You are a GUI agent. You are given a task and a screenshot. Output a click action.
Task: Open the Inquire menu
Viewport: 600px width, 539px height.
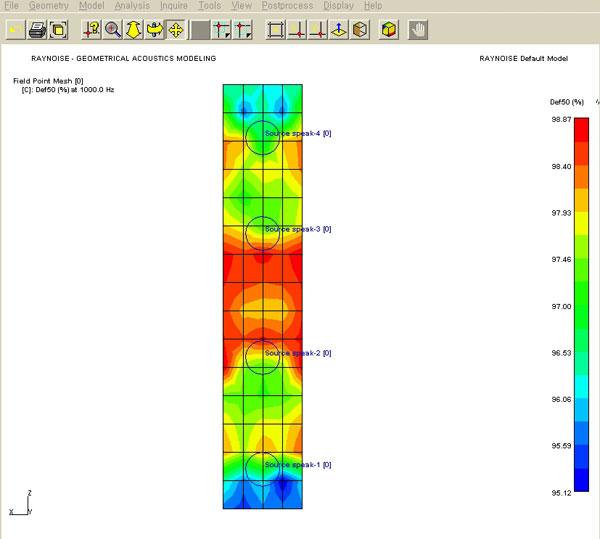coord(174,6)
